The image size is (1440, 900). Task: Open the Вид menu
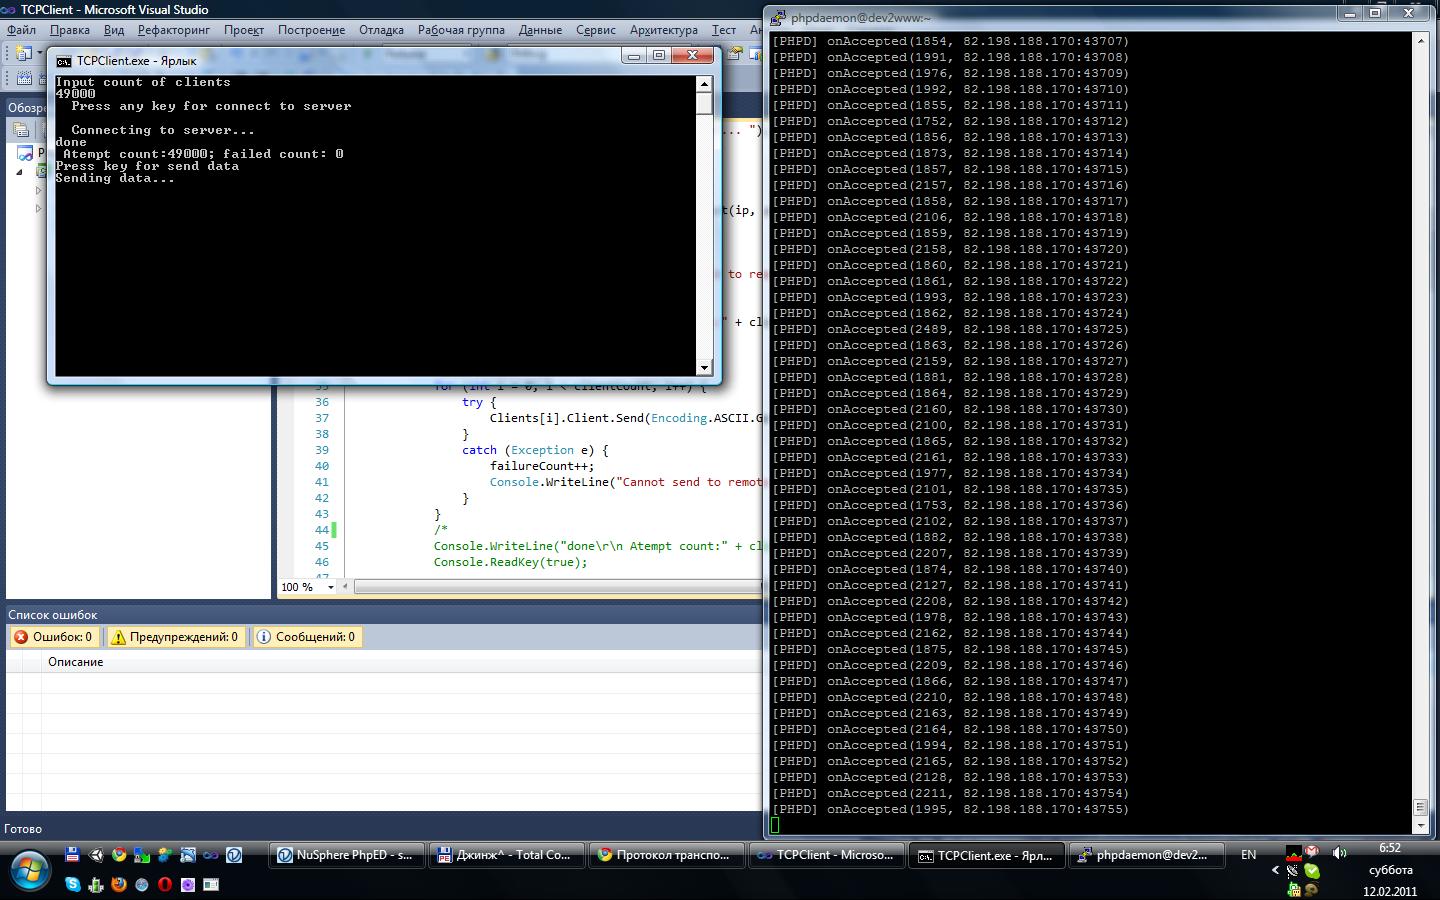[114, 30]
